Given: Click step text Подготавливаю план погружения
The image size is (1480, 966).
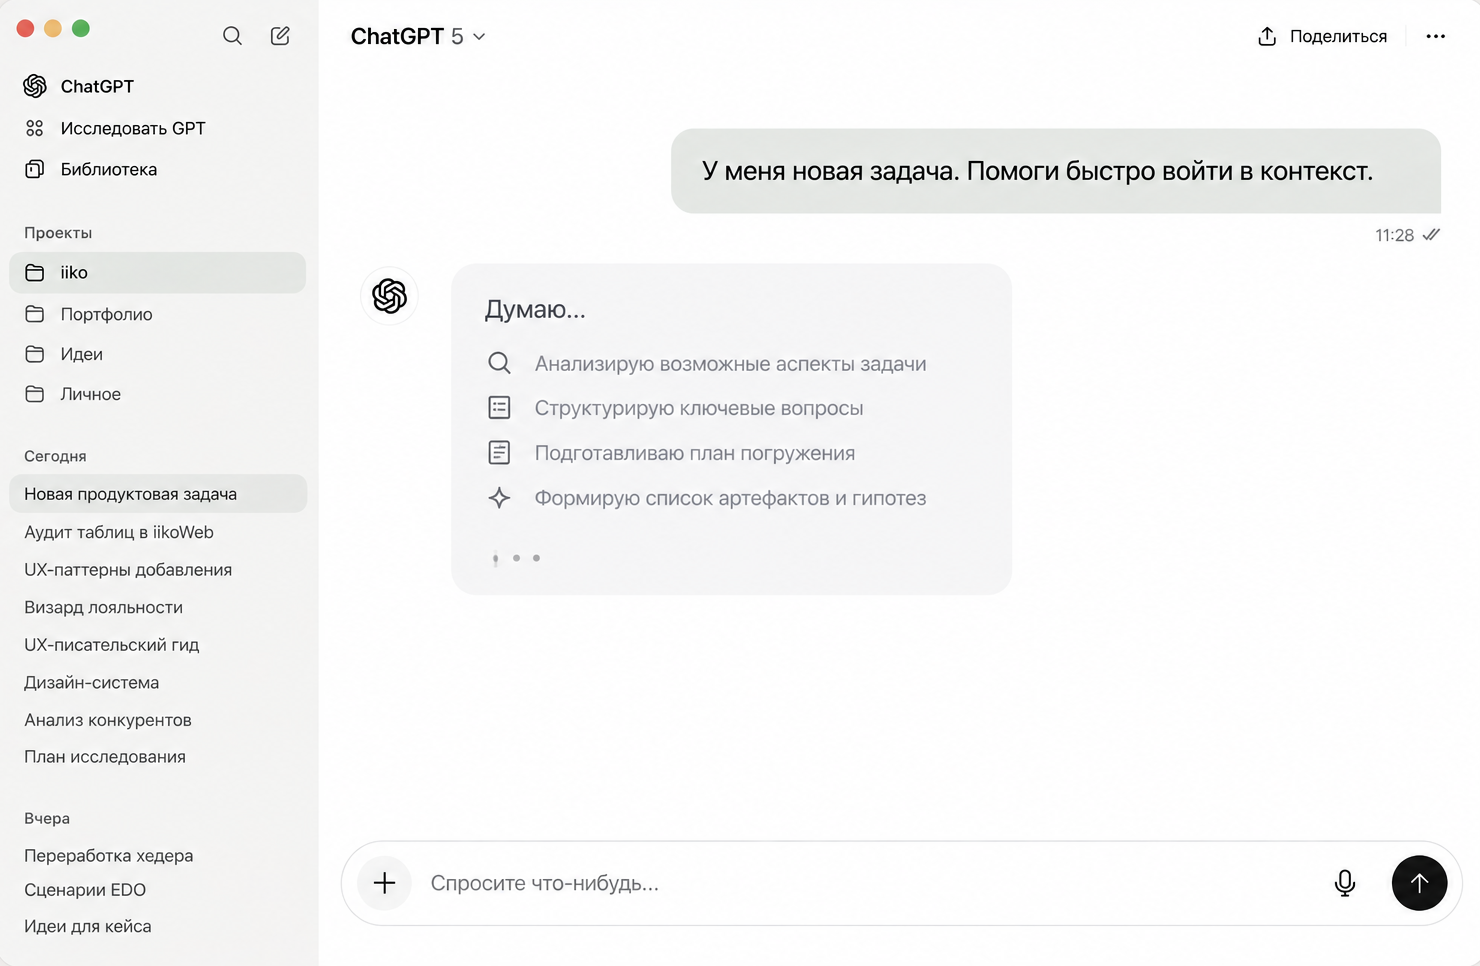Looking at the screenshot, I should (x=695, y=453).
